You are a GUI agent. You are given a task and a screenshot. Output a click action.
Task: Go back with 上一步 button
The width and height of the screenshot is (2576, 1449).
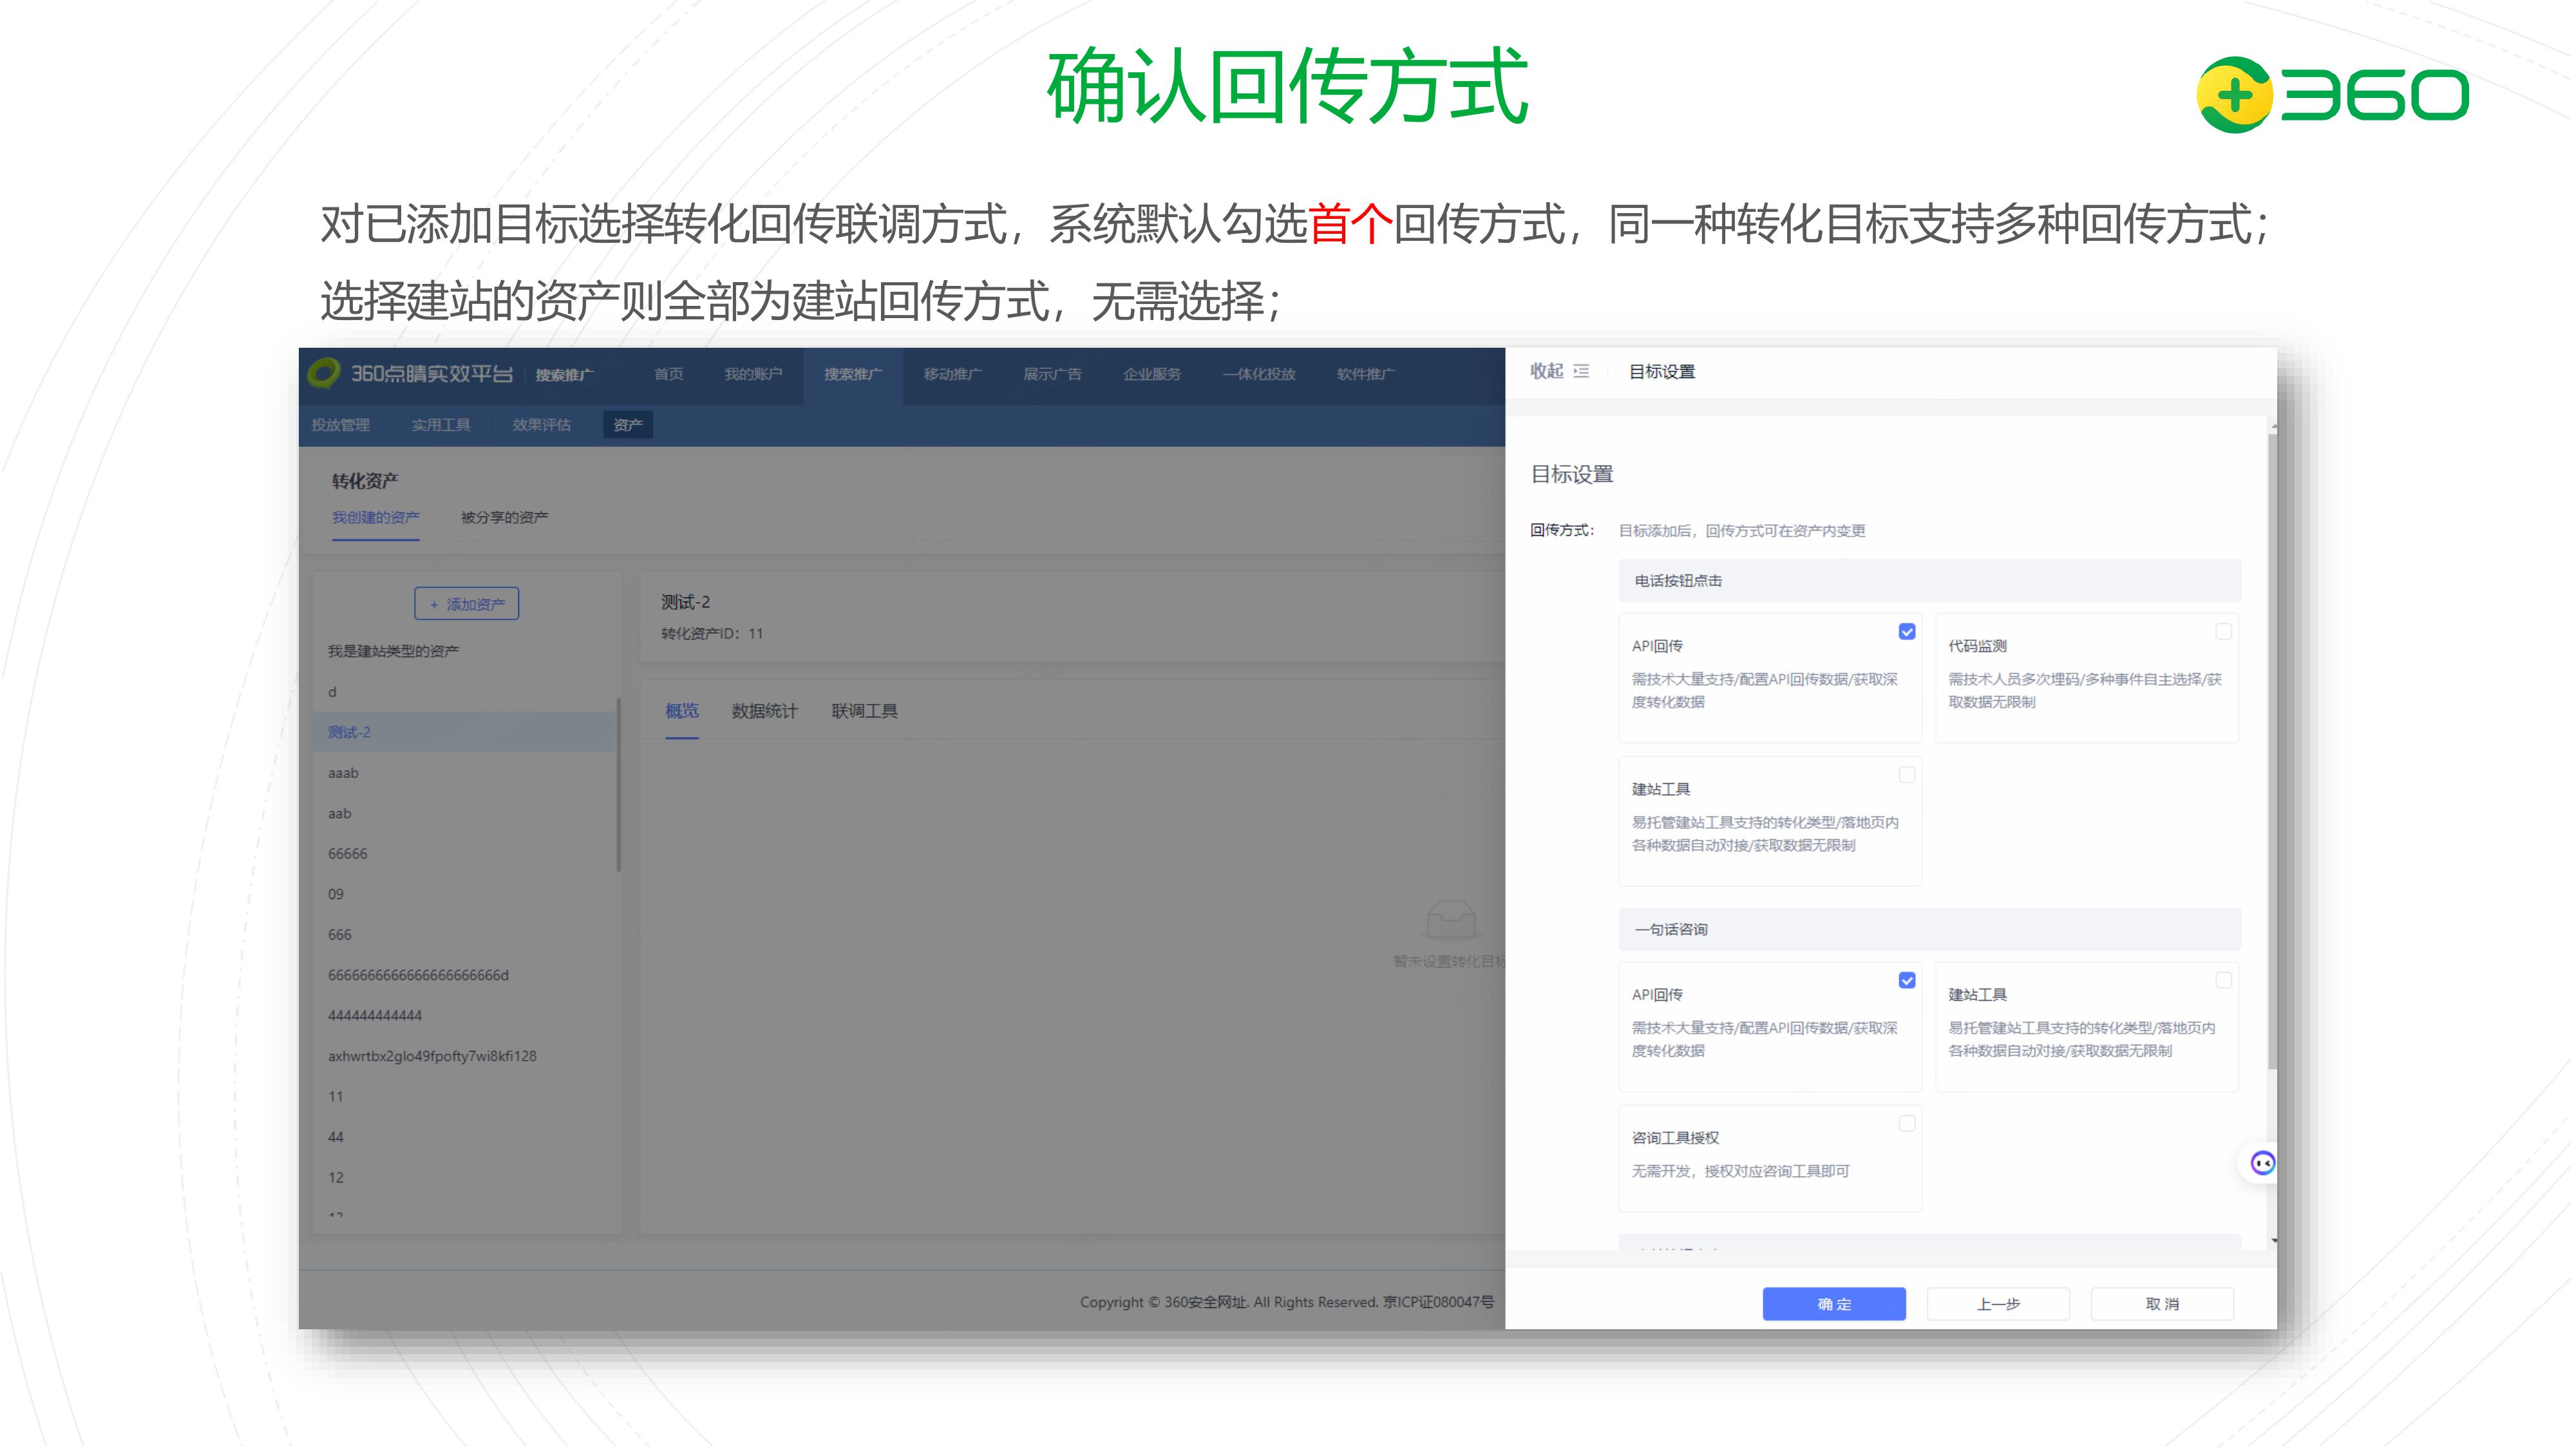[x=1998, y=1304]
